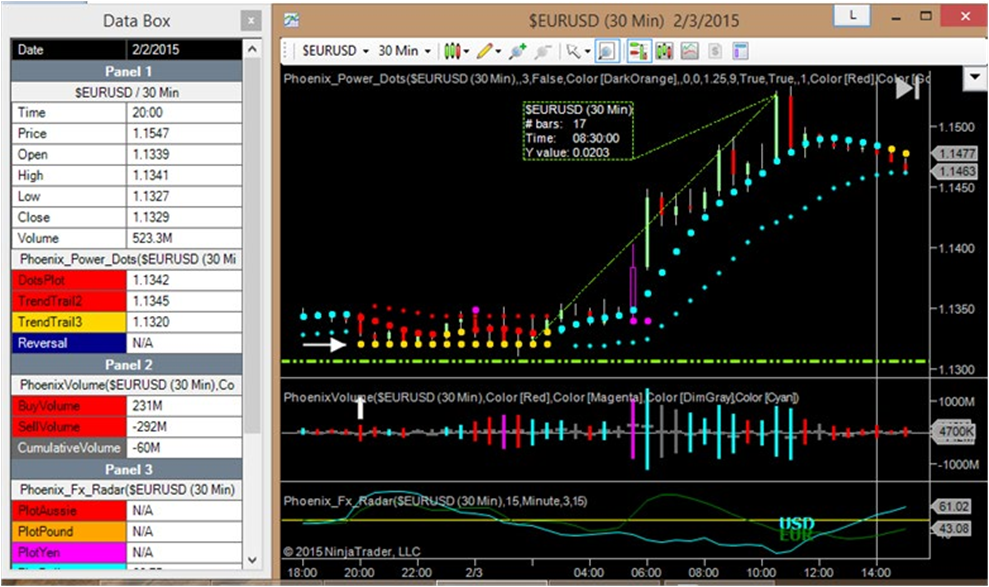Click the 43.08 radar value marker
This screenshot has height=587, width=989.
coord(952,528)
